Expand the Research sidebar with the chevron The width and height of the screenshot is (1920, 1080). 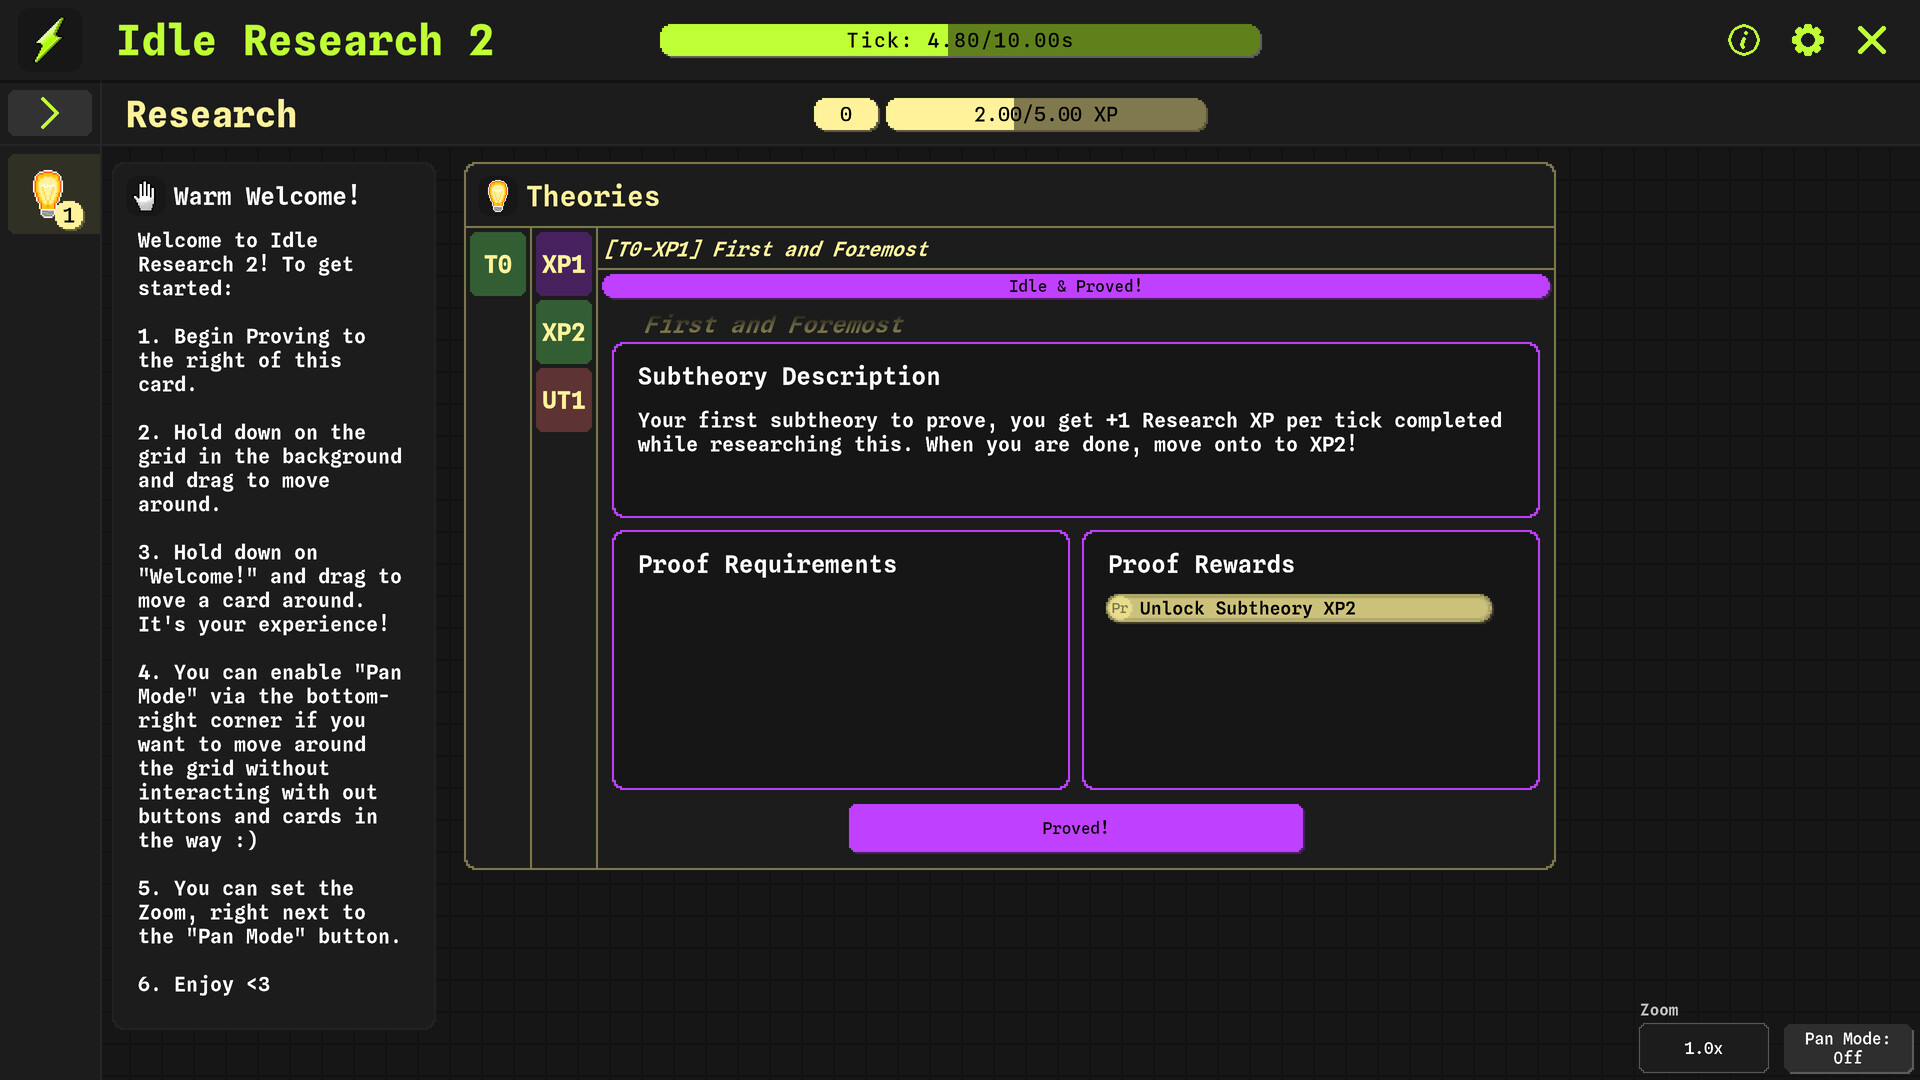click(50, 113)
